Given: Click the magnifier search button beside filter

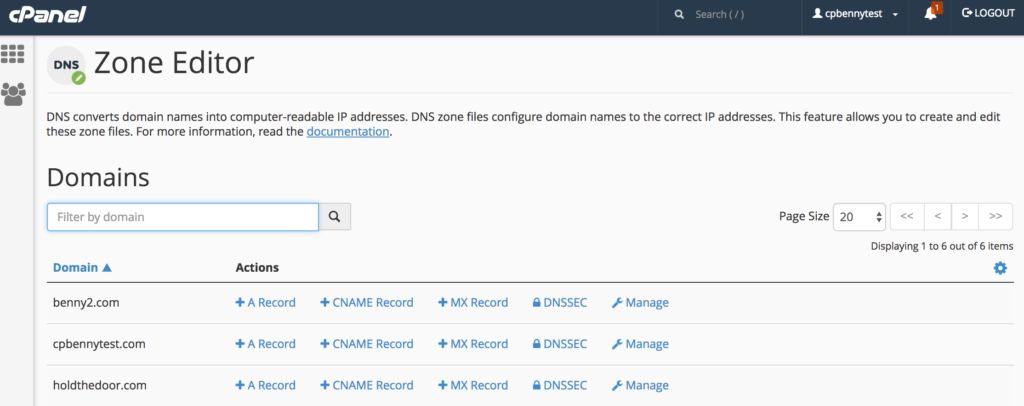Looking at the screenshot, I should point(335,216).
